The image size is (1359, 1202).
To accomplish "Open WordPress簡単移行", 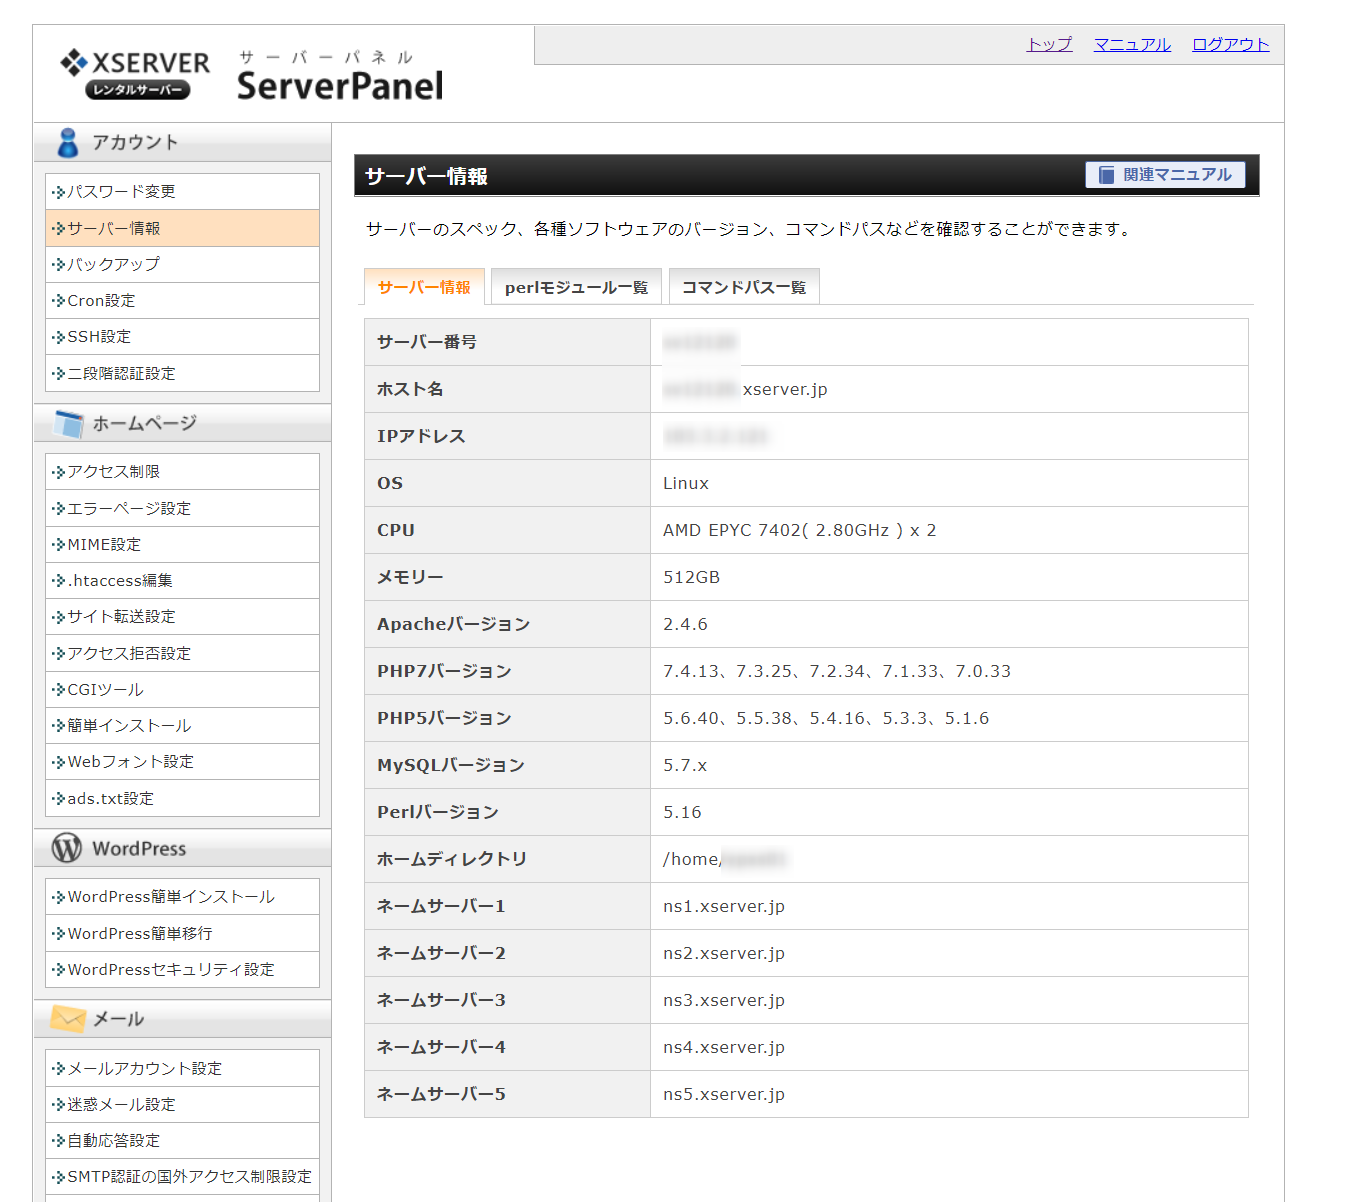I will point(183,933).
